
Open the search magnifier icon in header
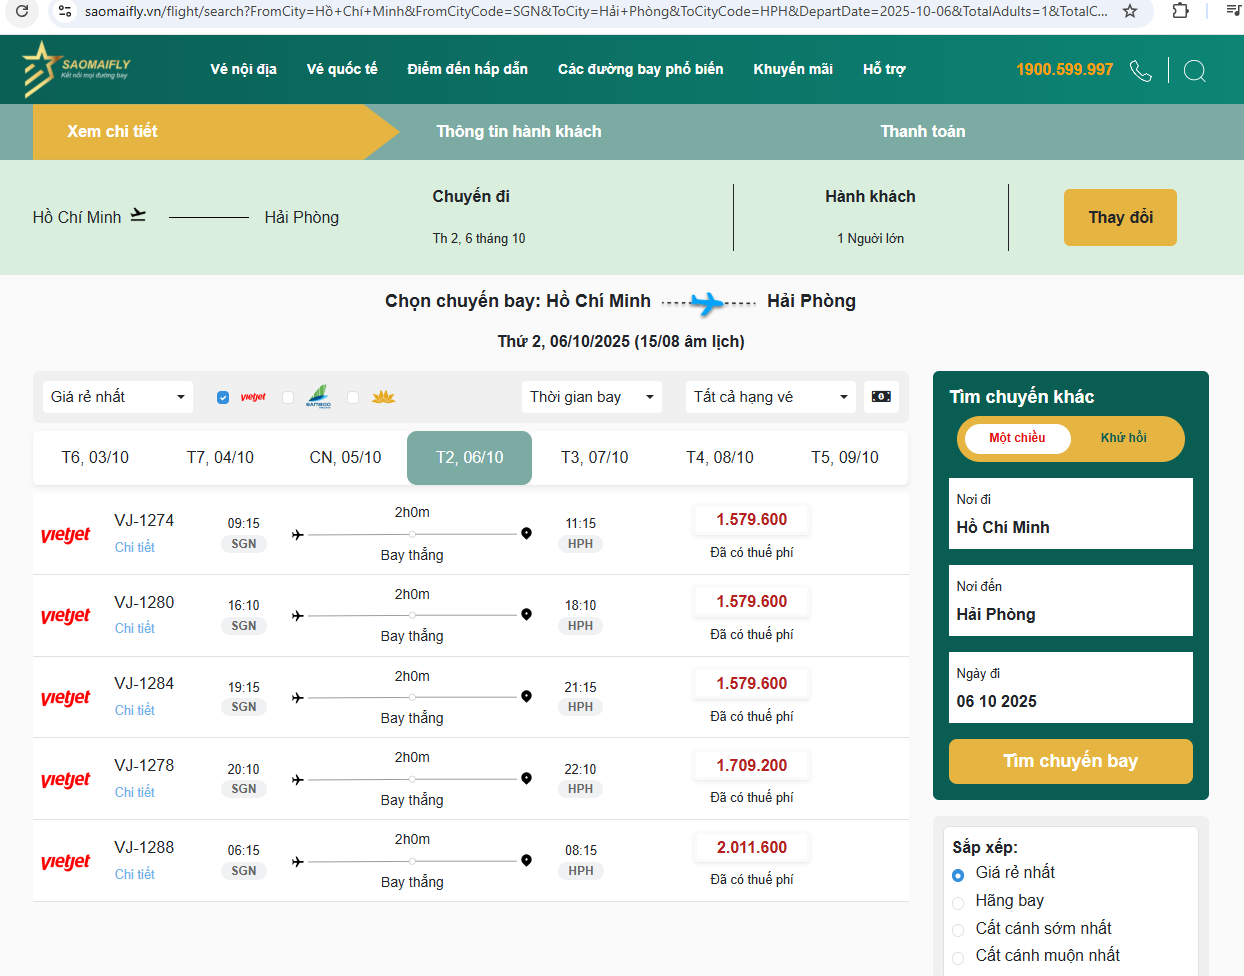(x=1194, y=70)
